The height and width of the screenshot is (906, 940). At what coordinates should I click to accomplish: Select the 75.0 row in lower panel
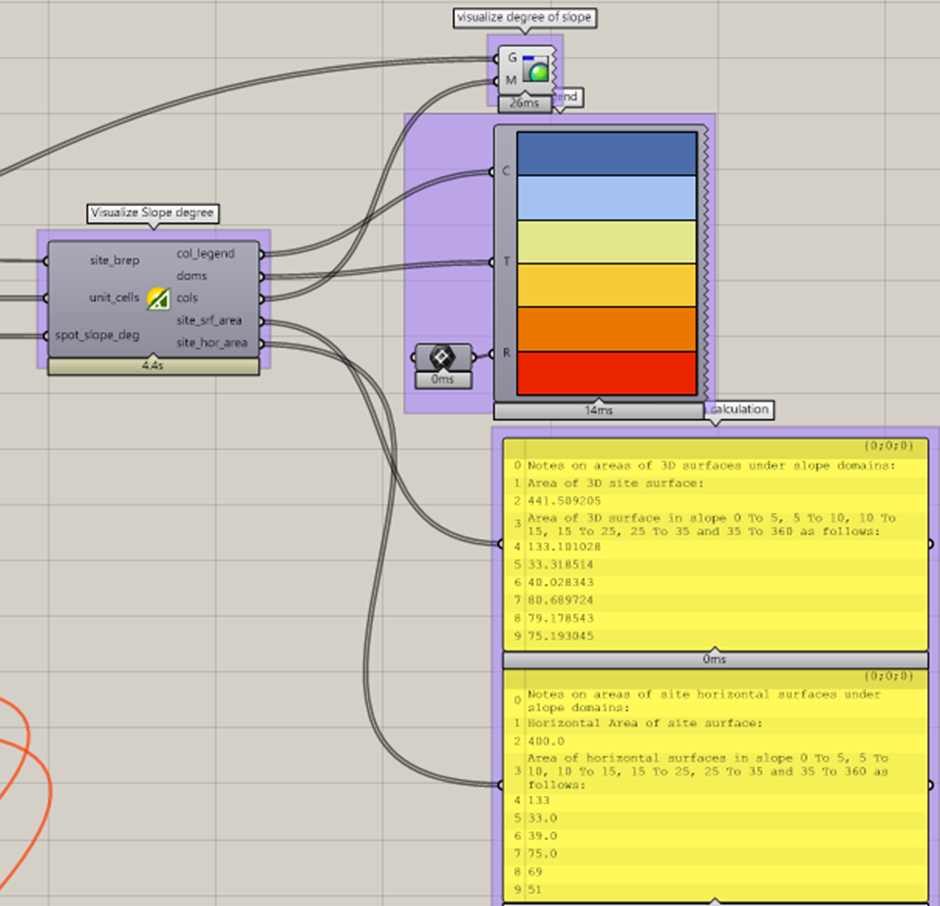(x=715, y=854)
